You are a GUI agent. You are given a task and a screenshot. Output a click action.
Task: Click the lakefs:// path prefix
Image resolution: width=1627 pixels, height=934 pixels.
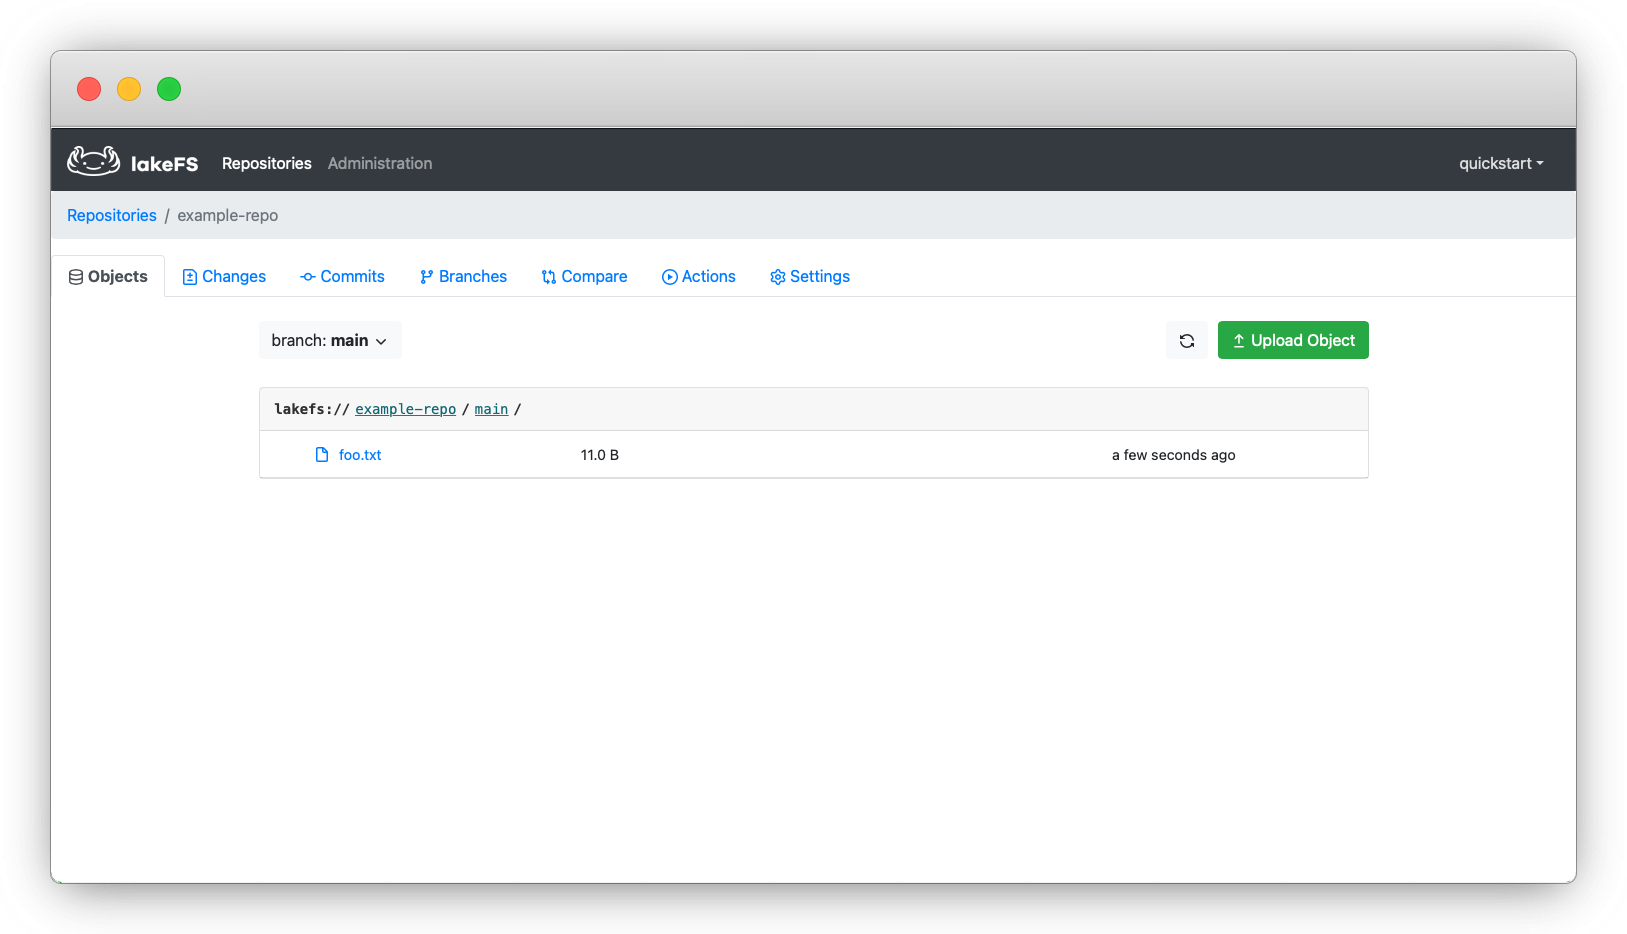click(312, 410)
